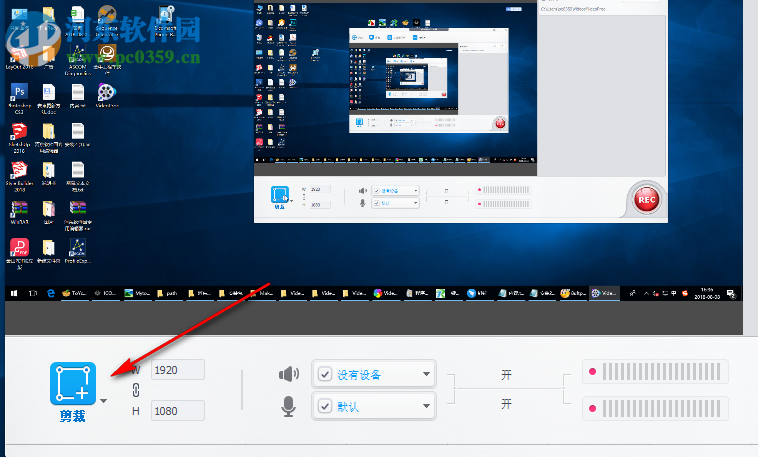
Task: Click the ASCON Компас desktop icon
Action: [x=77, y=60]
